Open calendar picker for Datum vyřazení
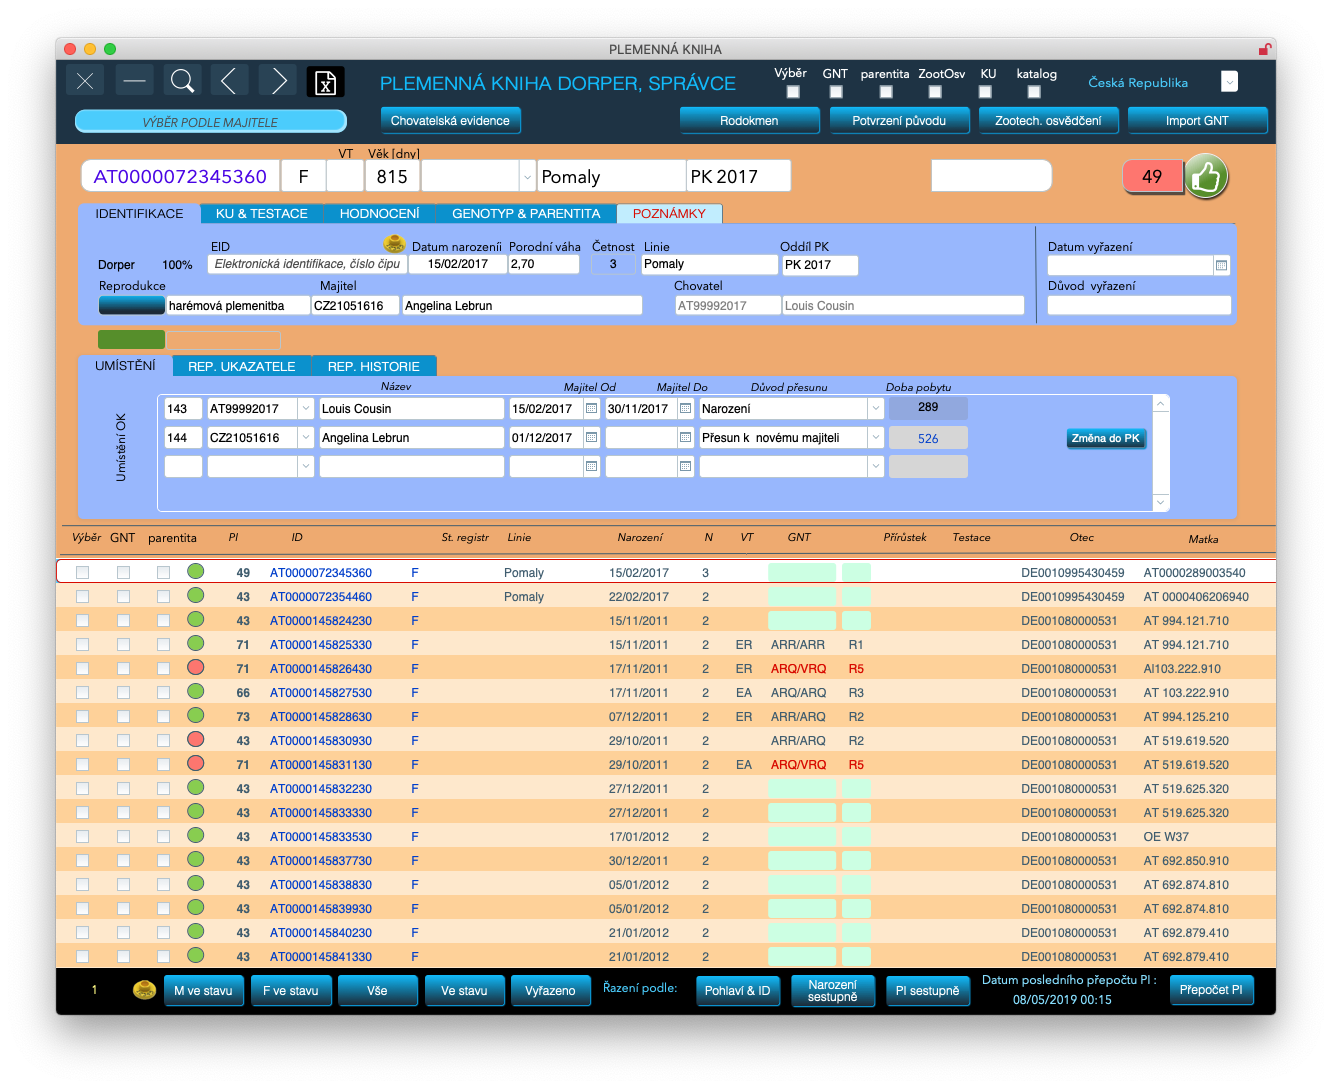The image size is (1332, 1089). pyautogui.click(x=1221, y=265)
